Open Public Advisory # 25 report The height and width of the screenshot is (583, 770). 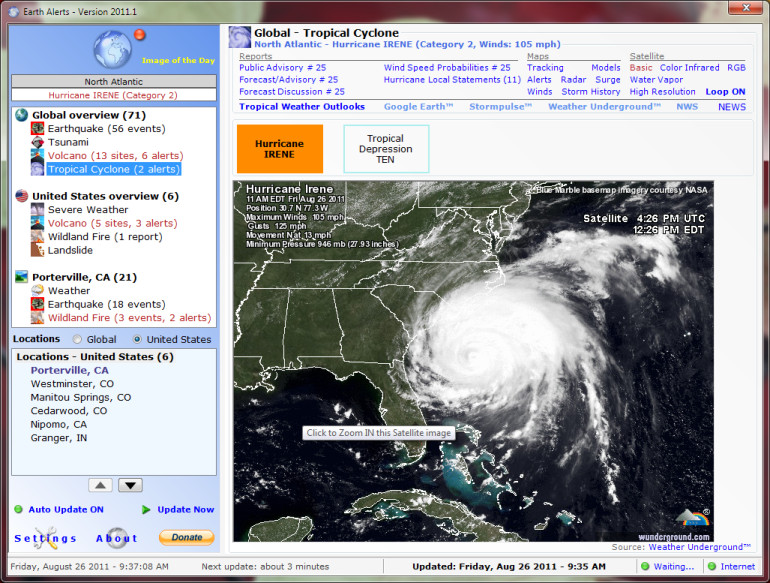[x=283, y=68]
